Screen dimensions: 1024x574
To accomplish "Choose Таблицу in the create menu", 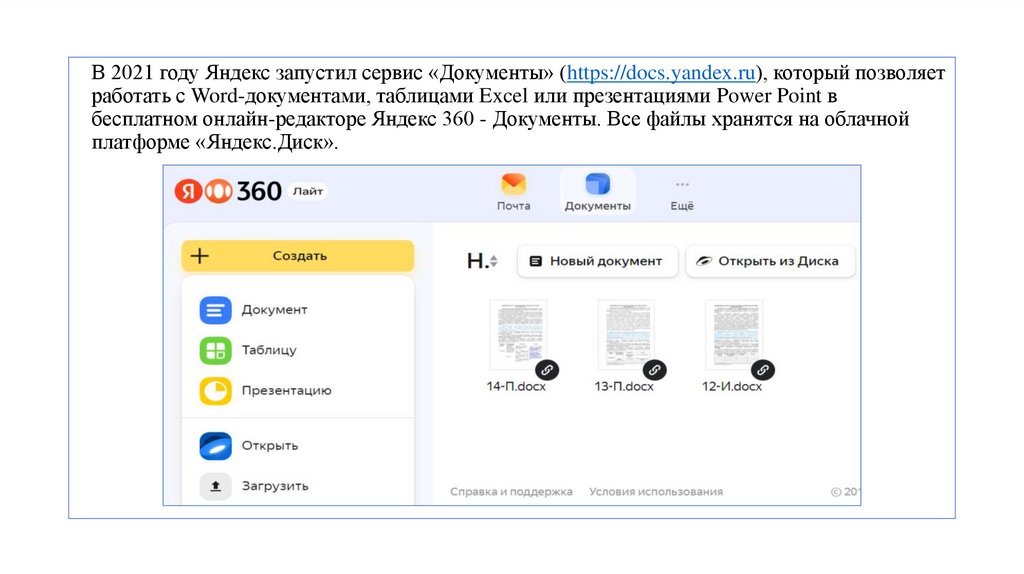I will 298,351.
